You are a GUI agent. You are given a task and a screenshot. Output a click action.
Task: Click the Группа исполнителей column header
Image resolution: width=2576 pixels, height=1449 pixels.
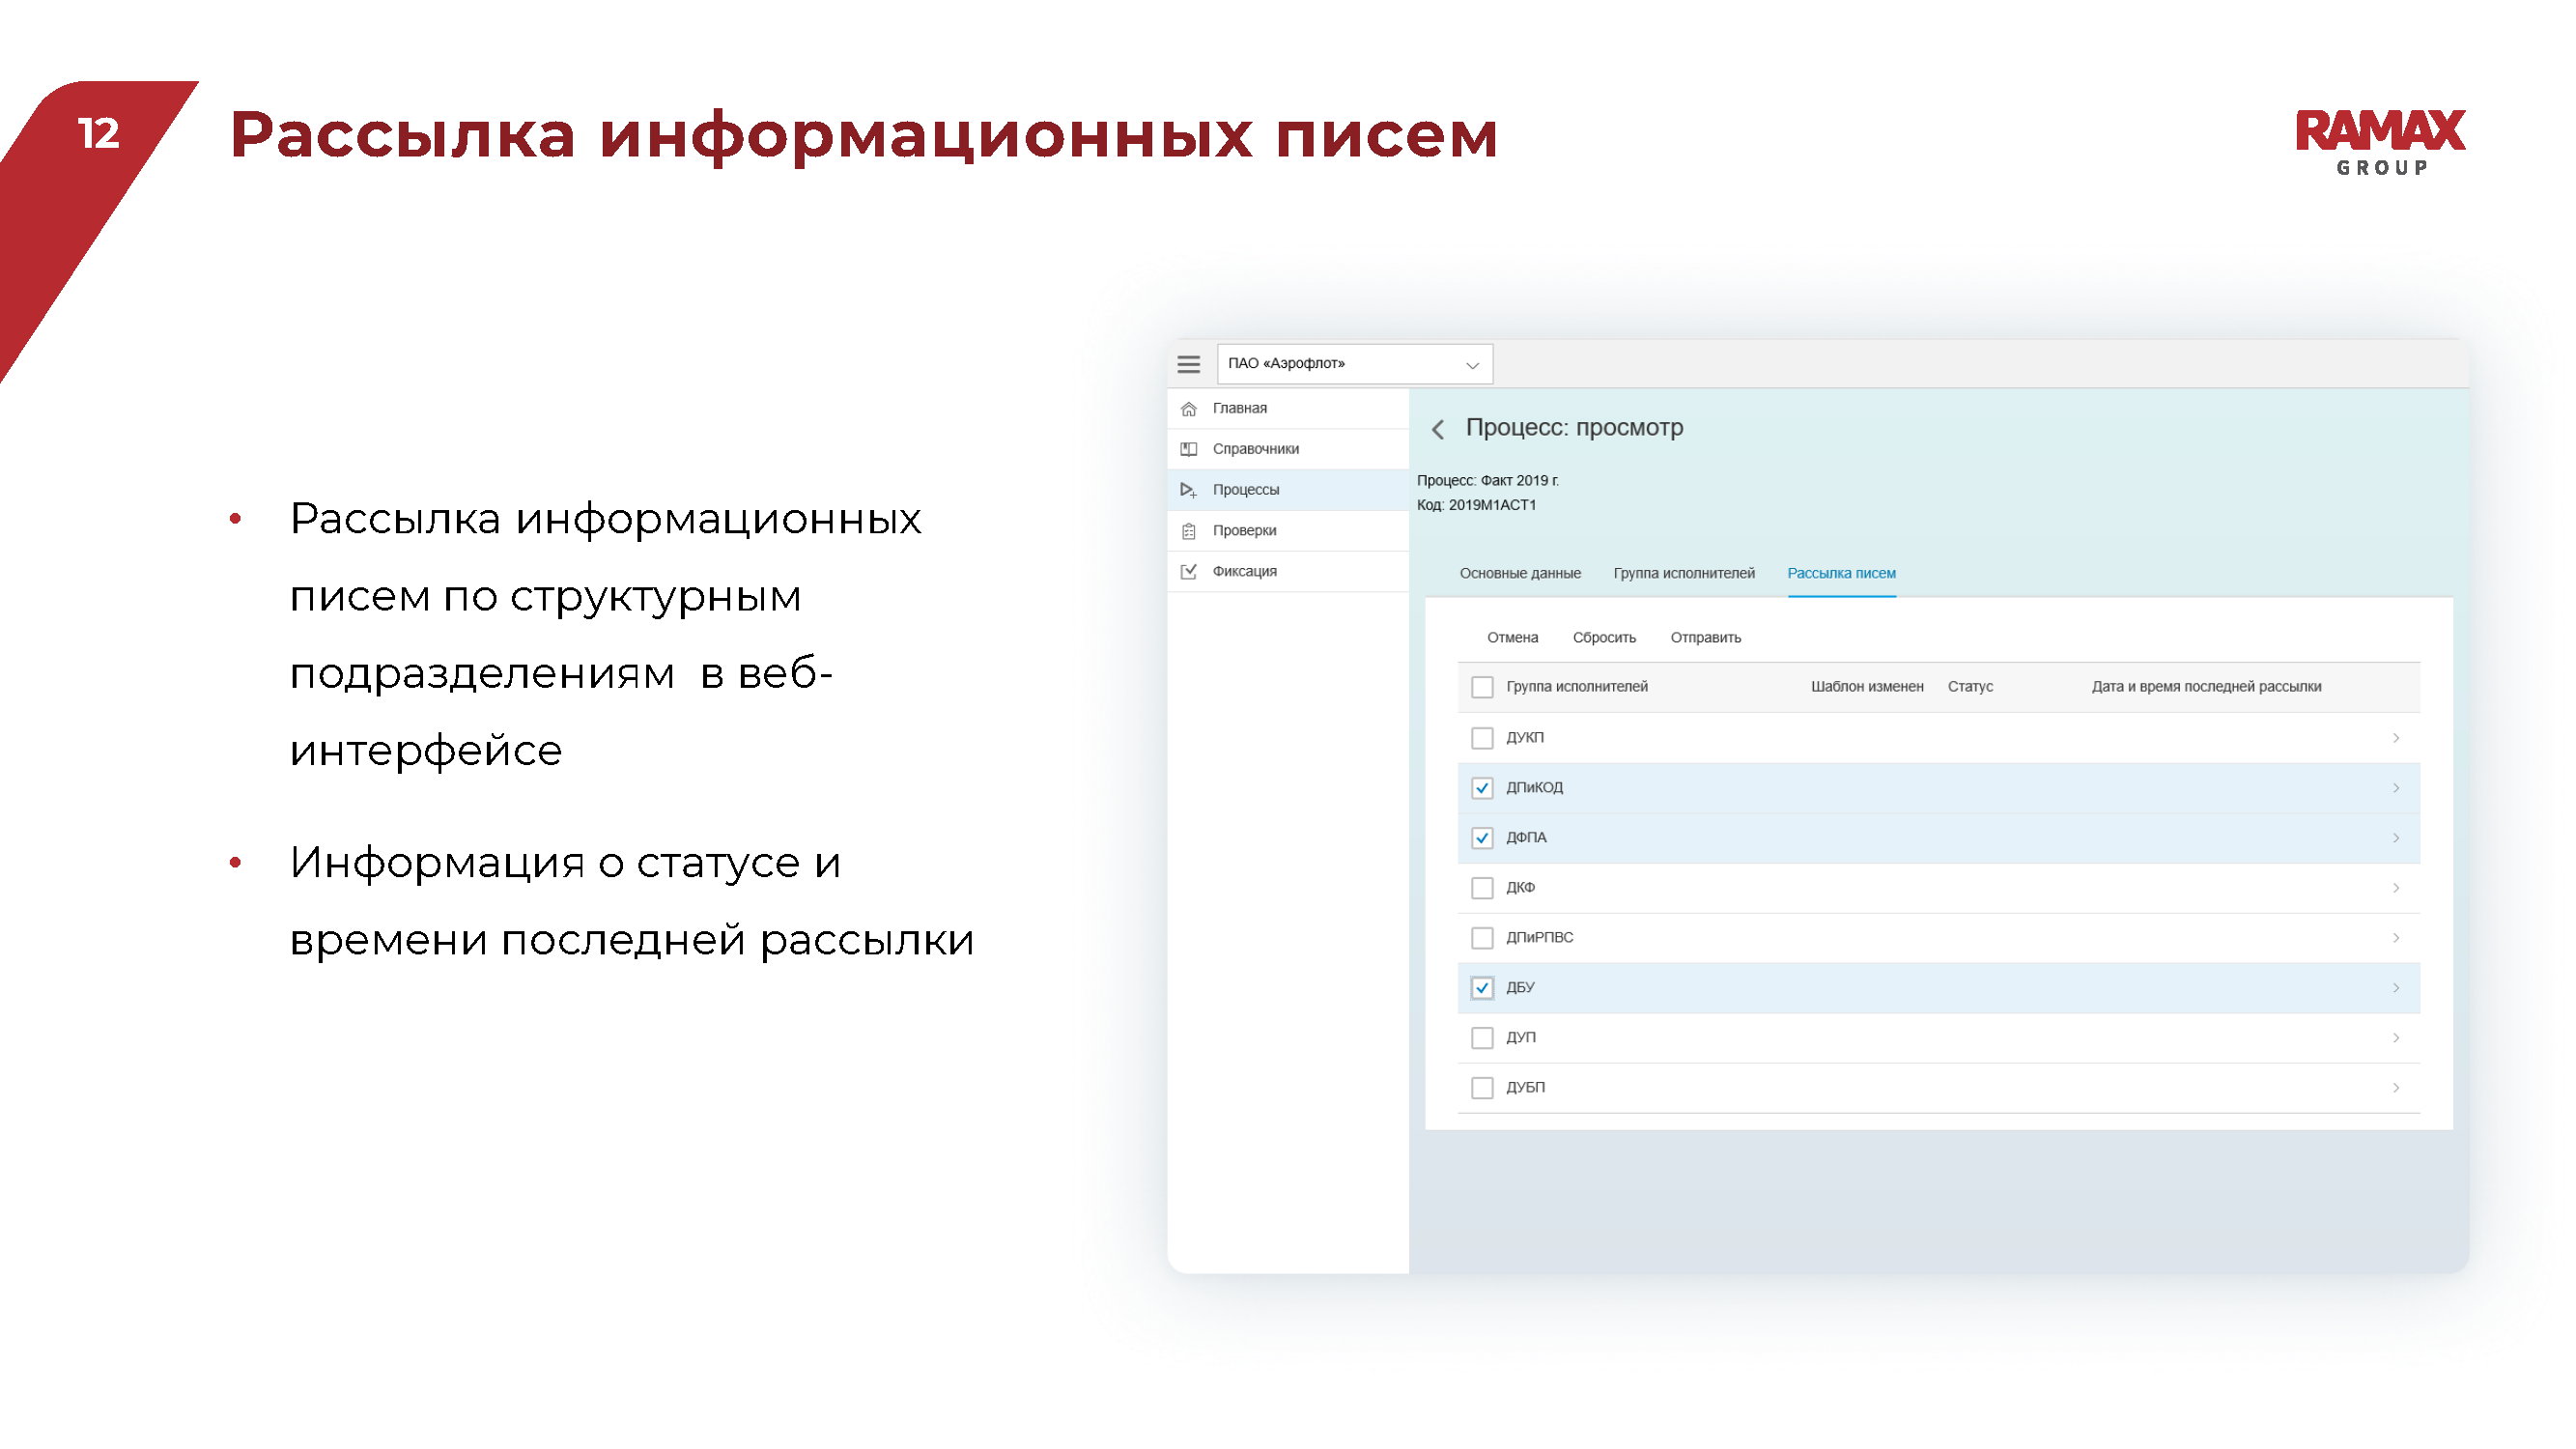1577,687
